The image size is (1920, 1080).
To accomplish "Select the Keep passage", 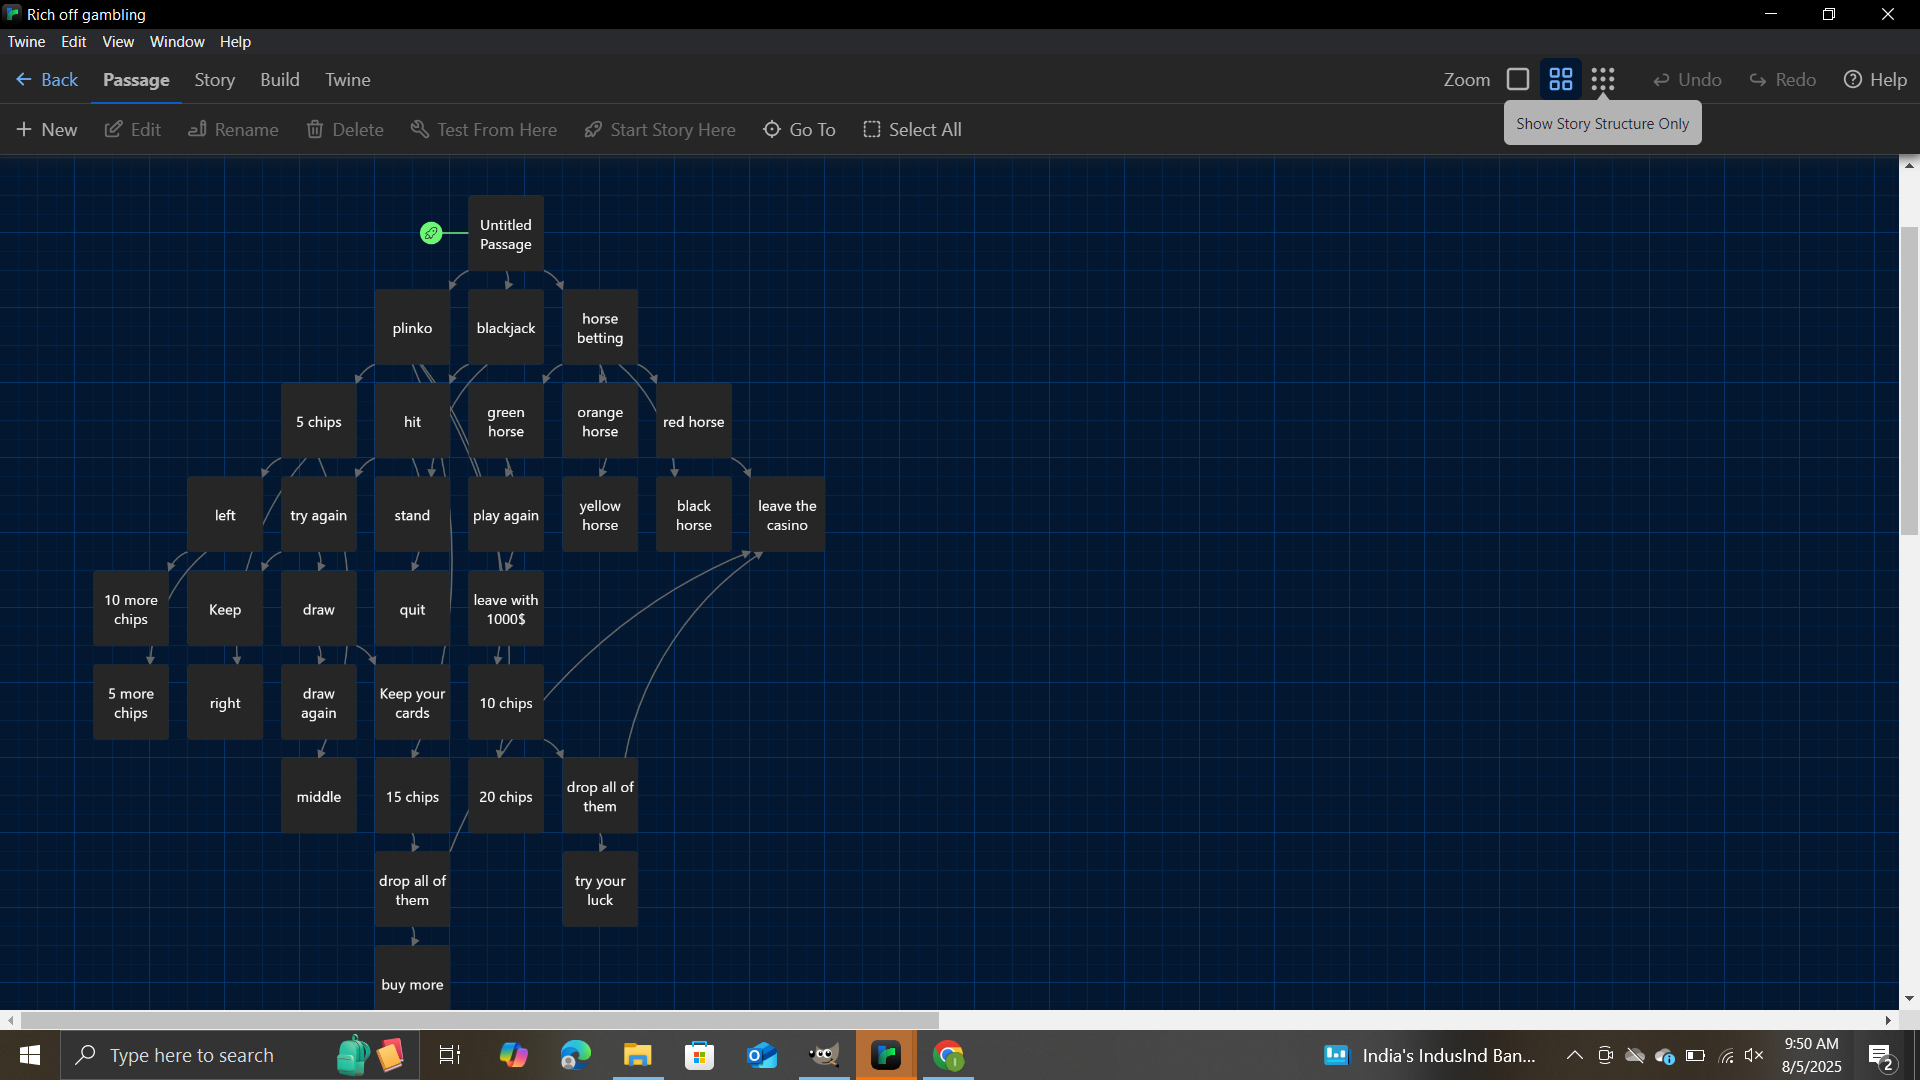I will click(225, 609).
